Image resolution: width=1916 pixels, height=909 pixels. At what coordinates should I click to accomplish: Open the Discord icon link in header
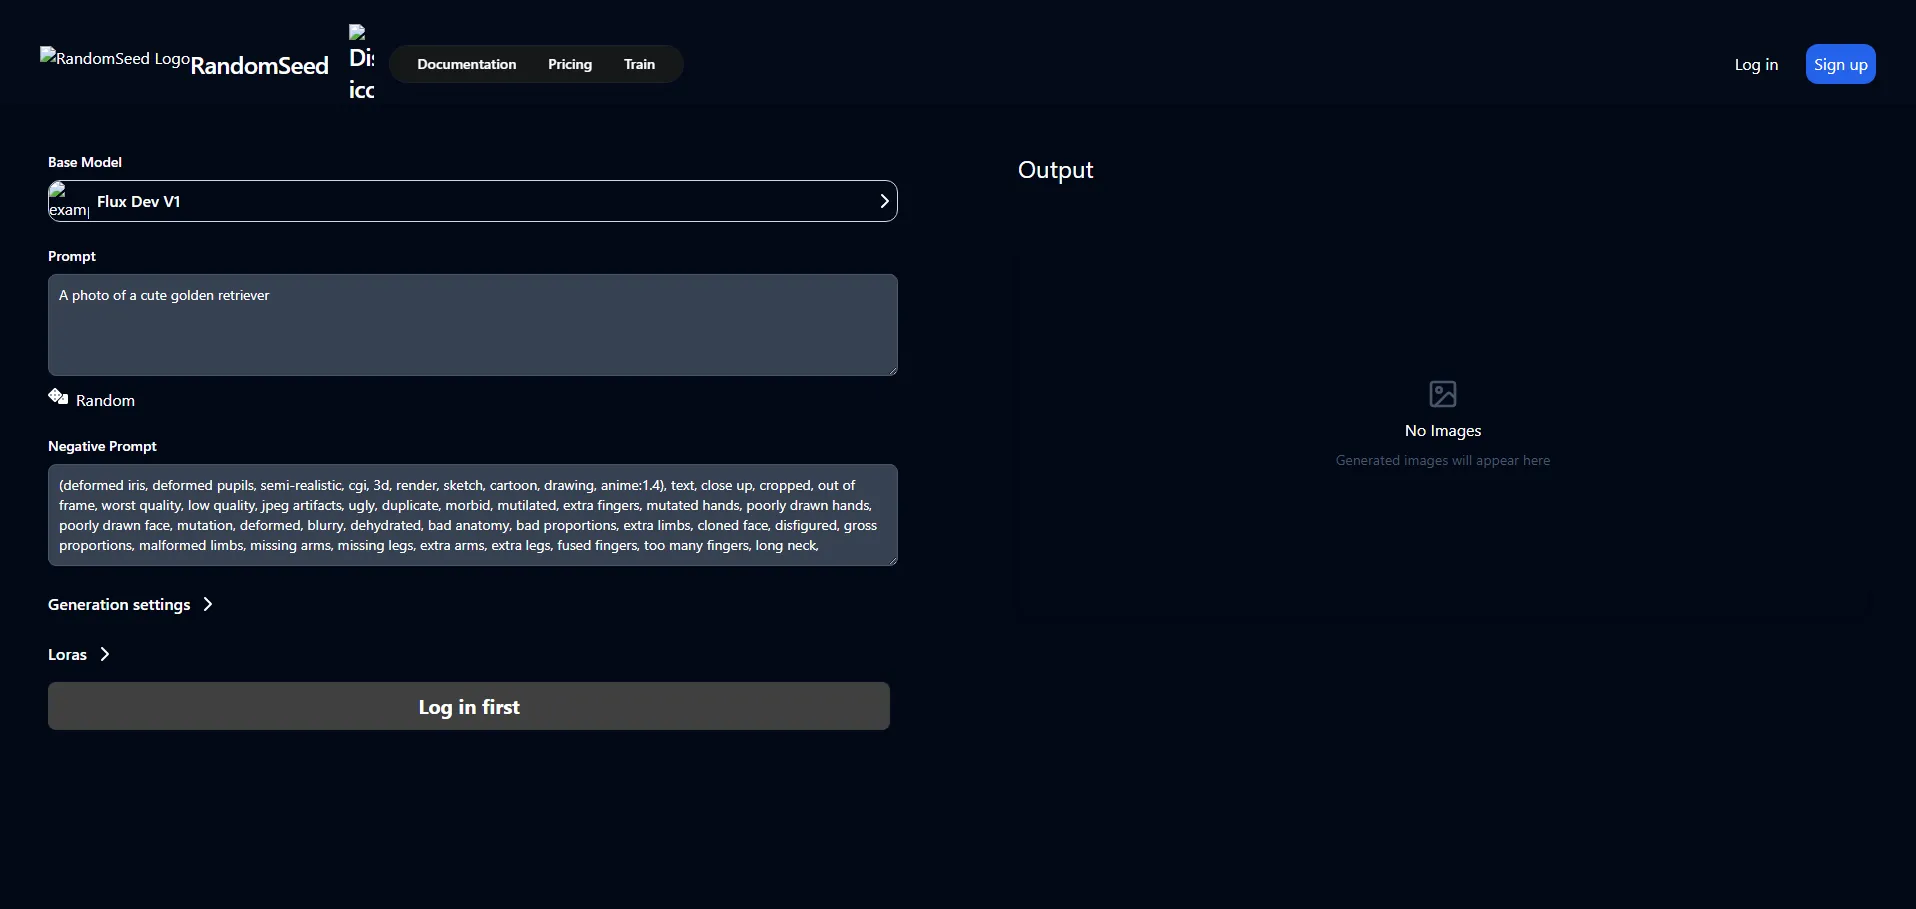tap(361, 63)
